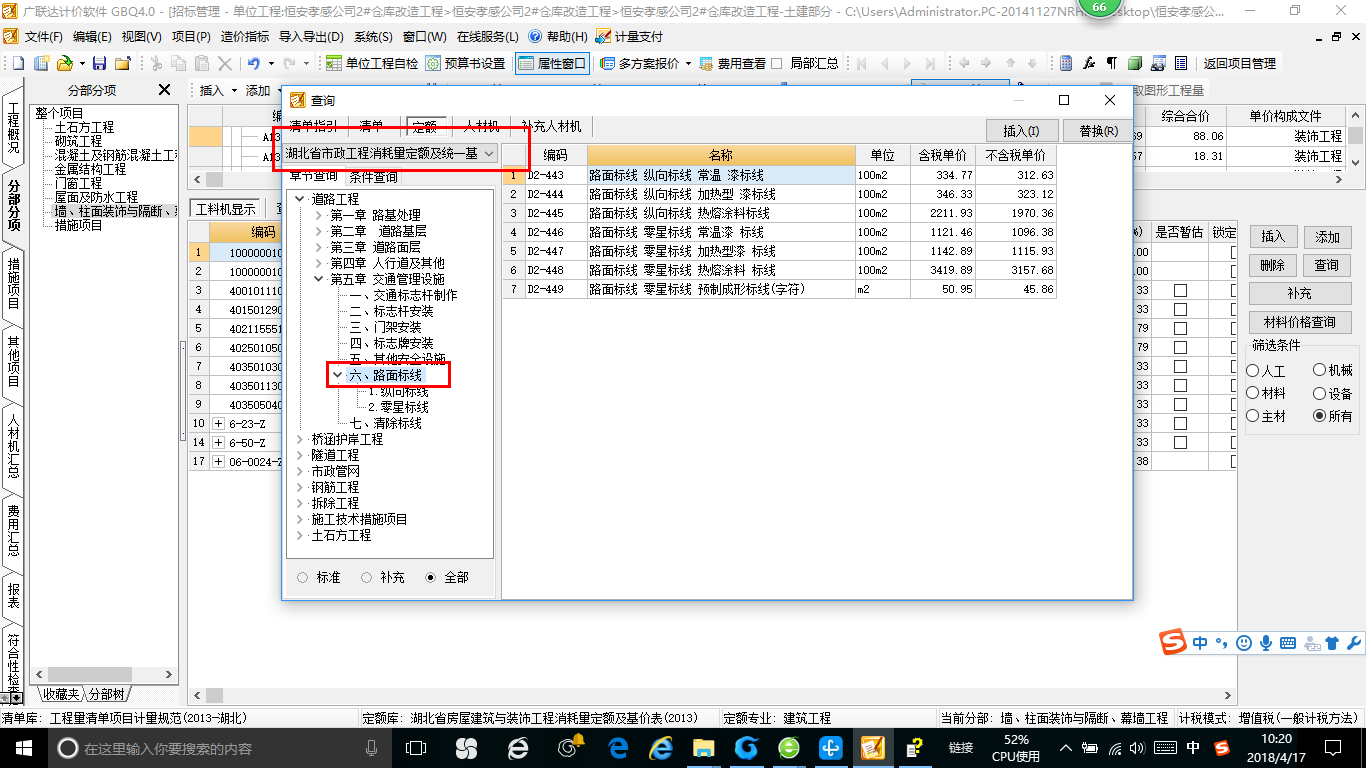
Task: Collapse the 道路工程 tree node
Action: pyautogui.click(x=299, y=199)
